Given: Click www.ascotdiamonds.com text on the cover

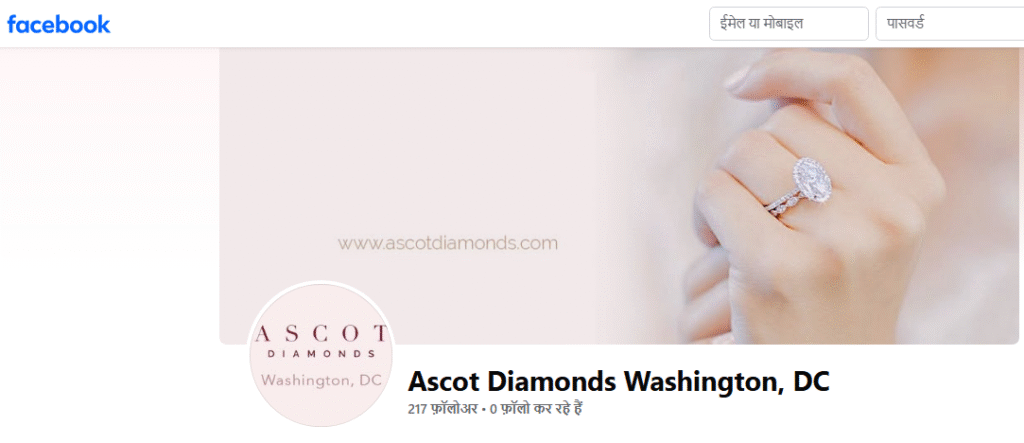Looking at the screenshot, I should [x=447, y=244].
